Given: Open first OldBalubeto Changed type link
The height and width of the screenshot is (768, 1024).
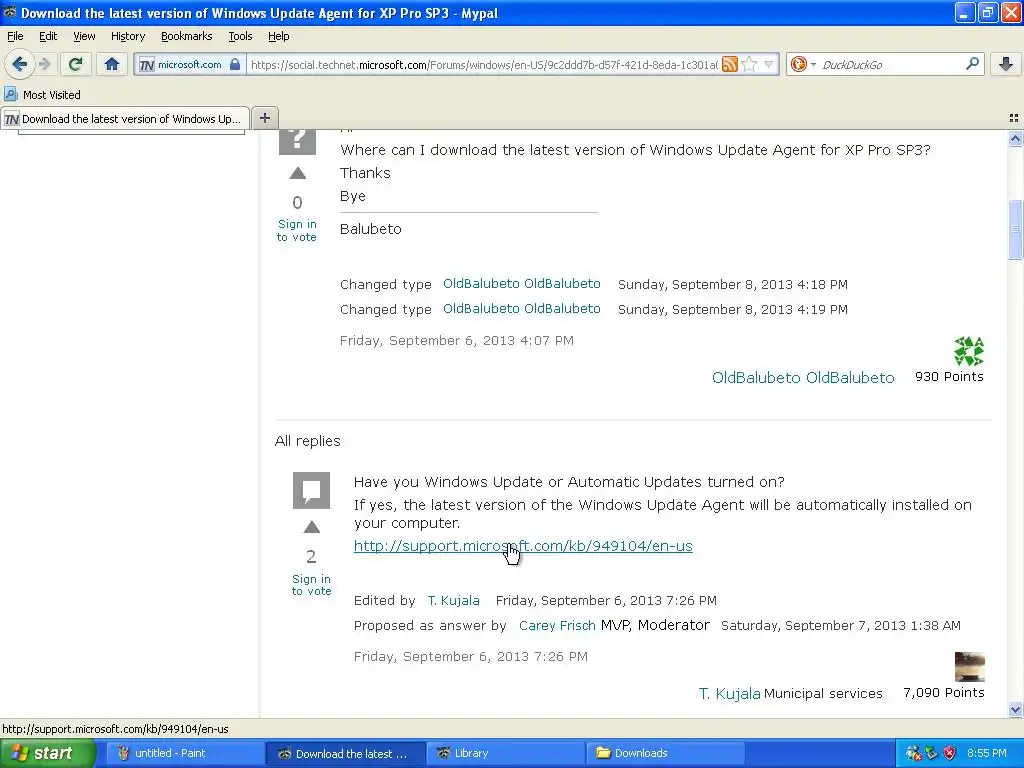Looking at the screenshot, I should click(x=521, y=283).
